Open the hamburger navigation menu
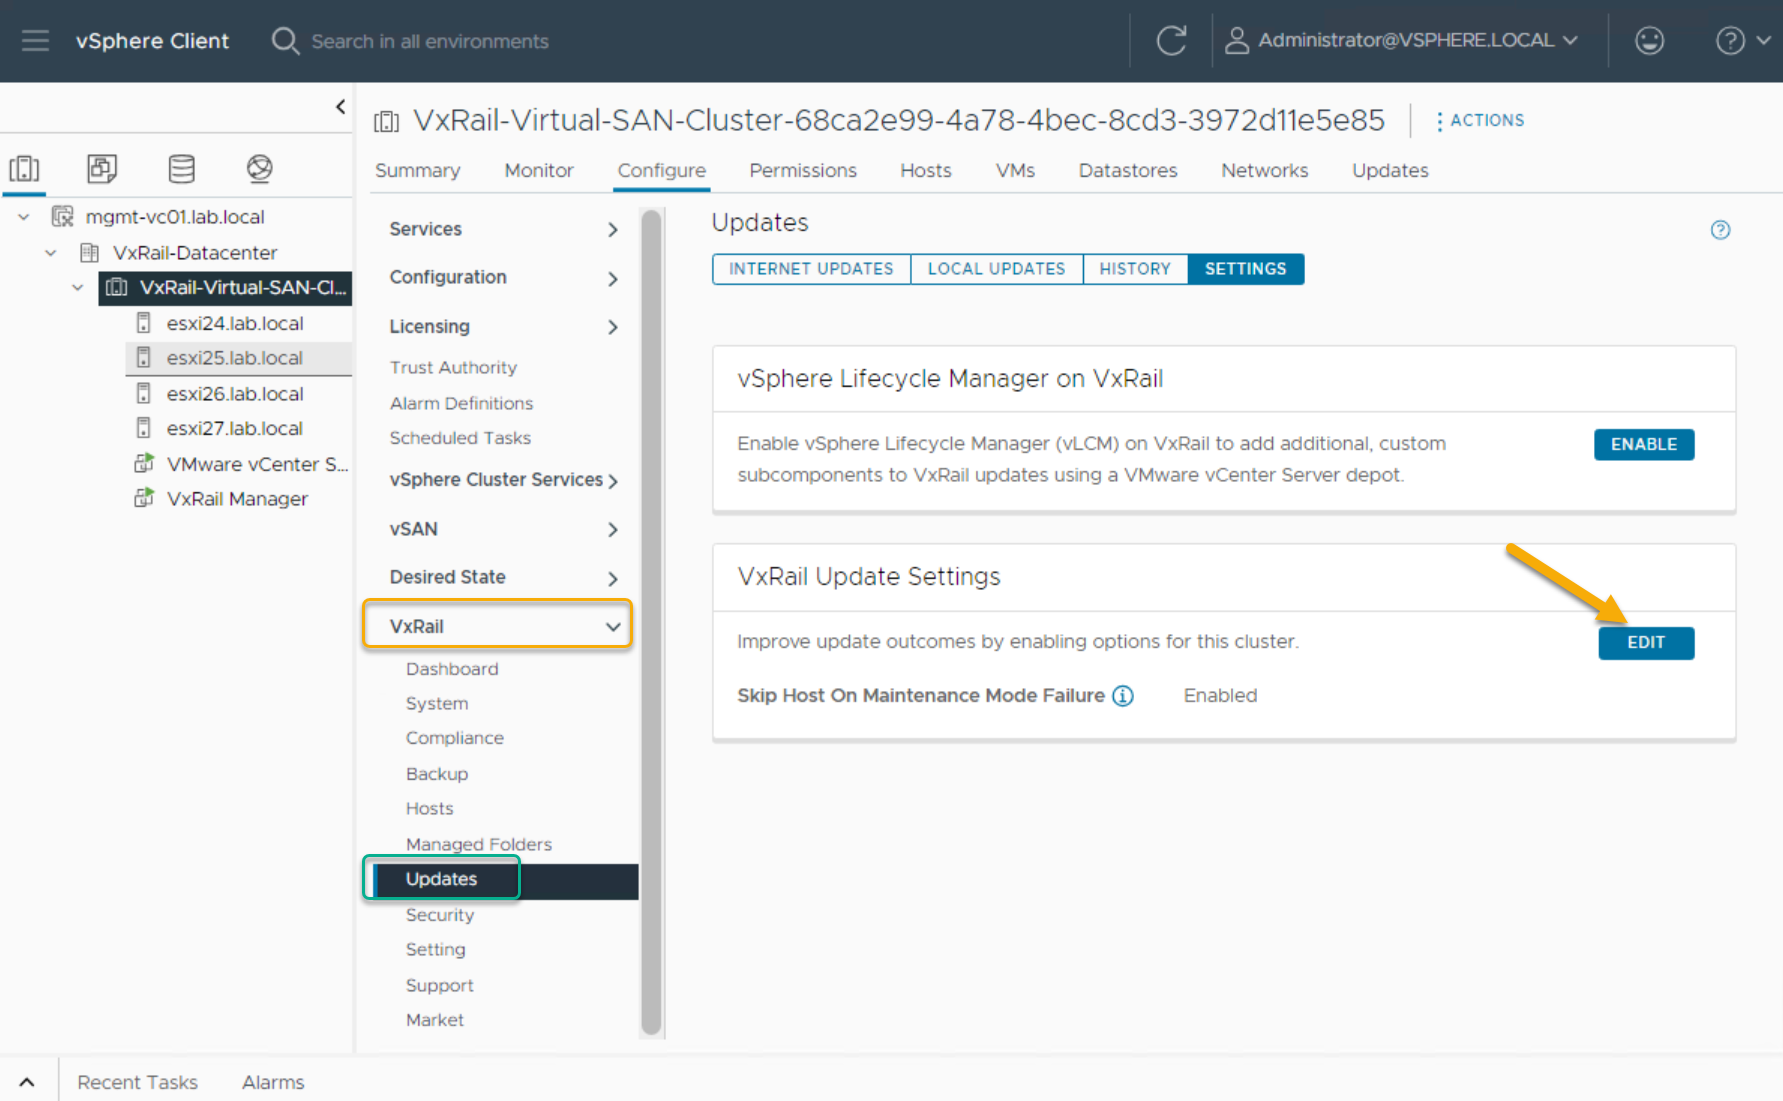 coord(35,41)
